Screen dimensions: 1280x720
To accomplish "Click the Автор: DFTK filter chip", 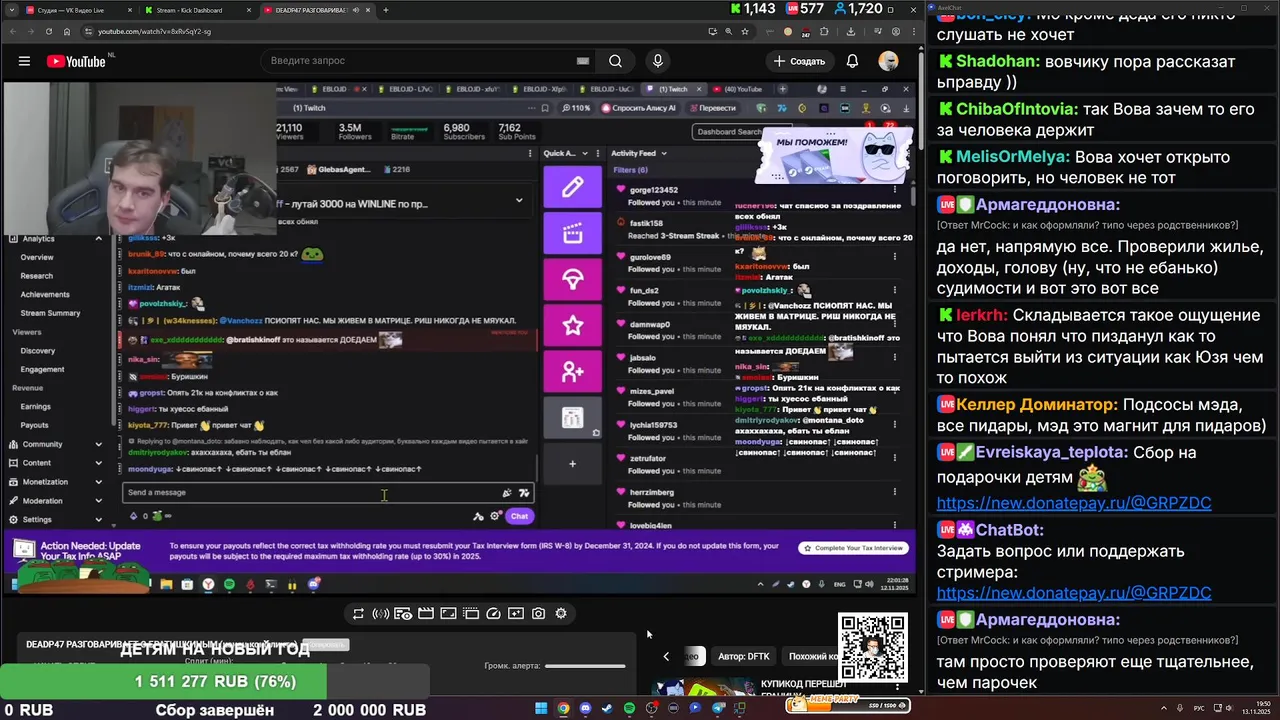I will (743, 656).
